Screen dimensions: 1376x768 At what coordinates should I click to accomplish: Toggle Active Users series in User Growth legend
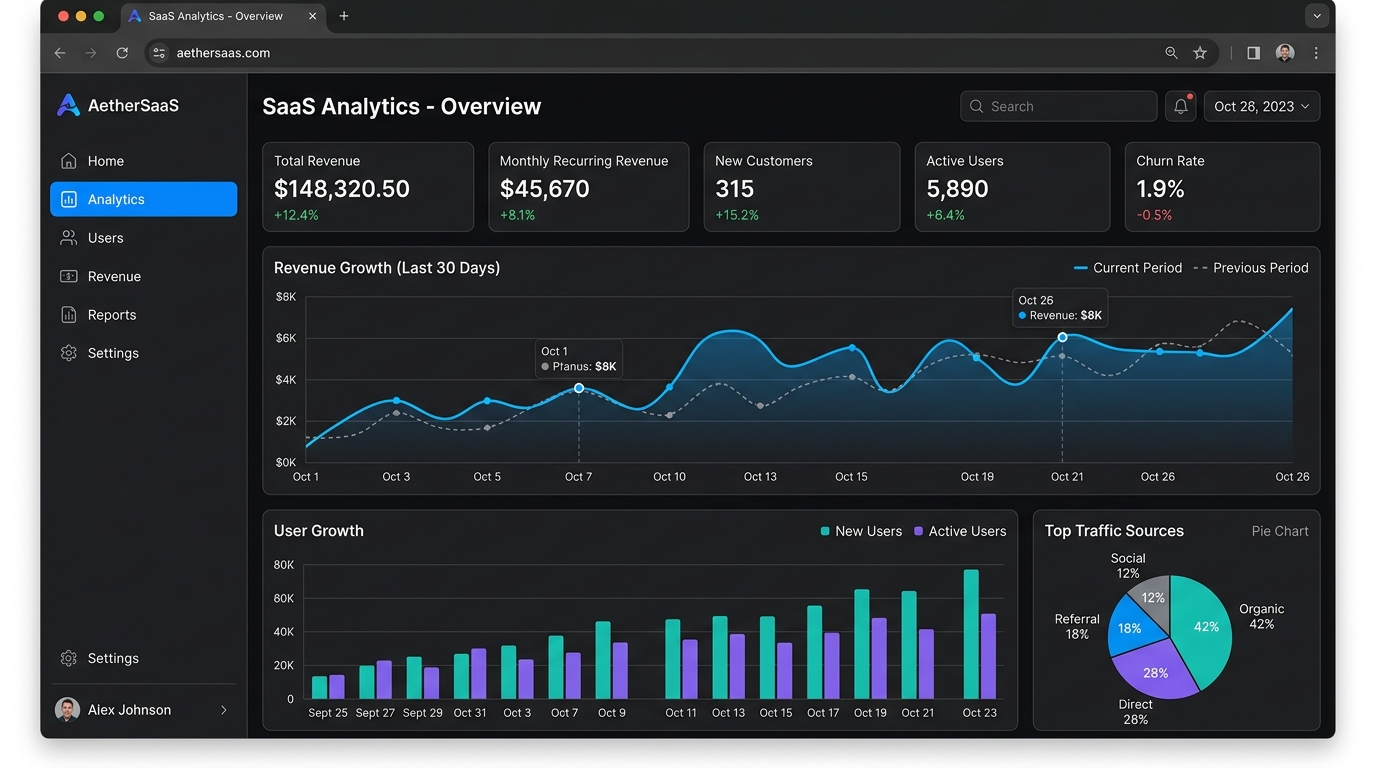click(960, 531)
